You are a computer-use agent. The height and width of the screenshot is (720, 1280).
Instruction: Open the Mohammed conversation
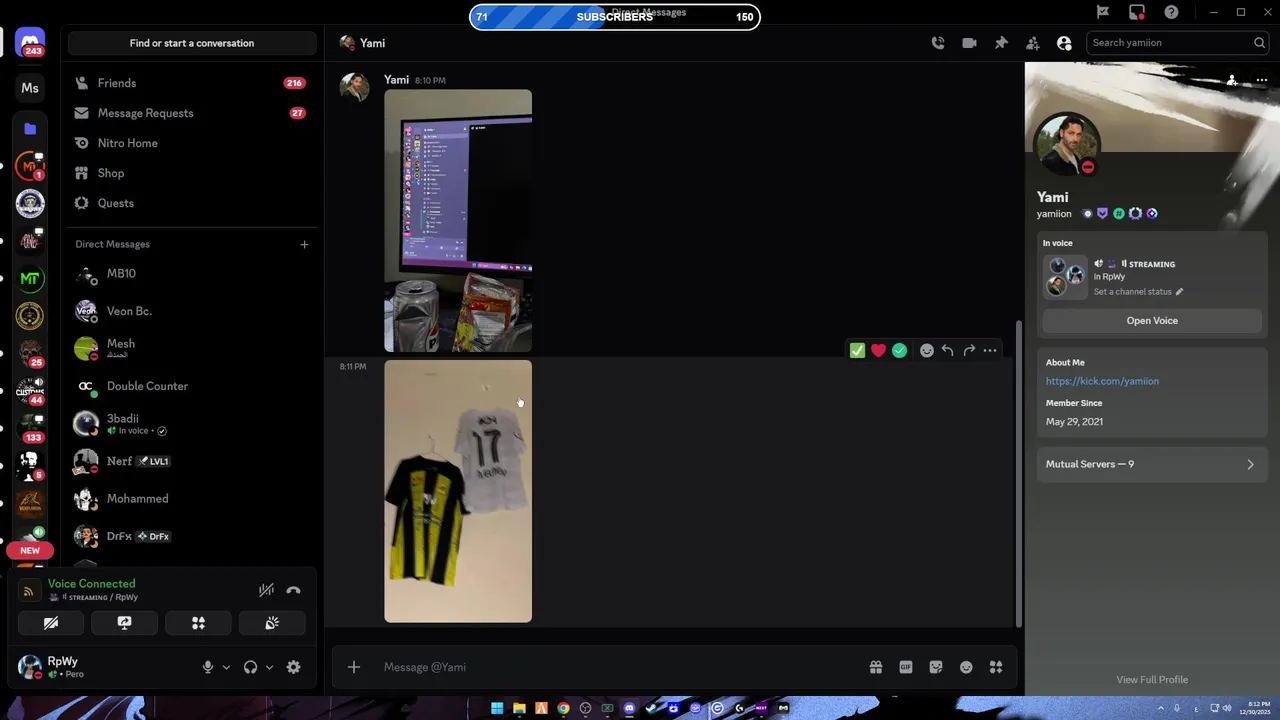pyautogui.click(x=192, y=498)
